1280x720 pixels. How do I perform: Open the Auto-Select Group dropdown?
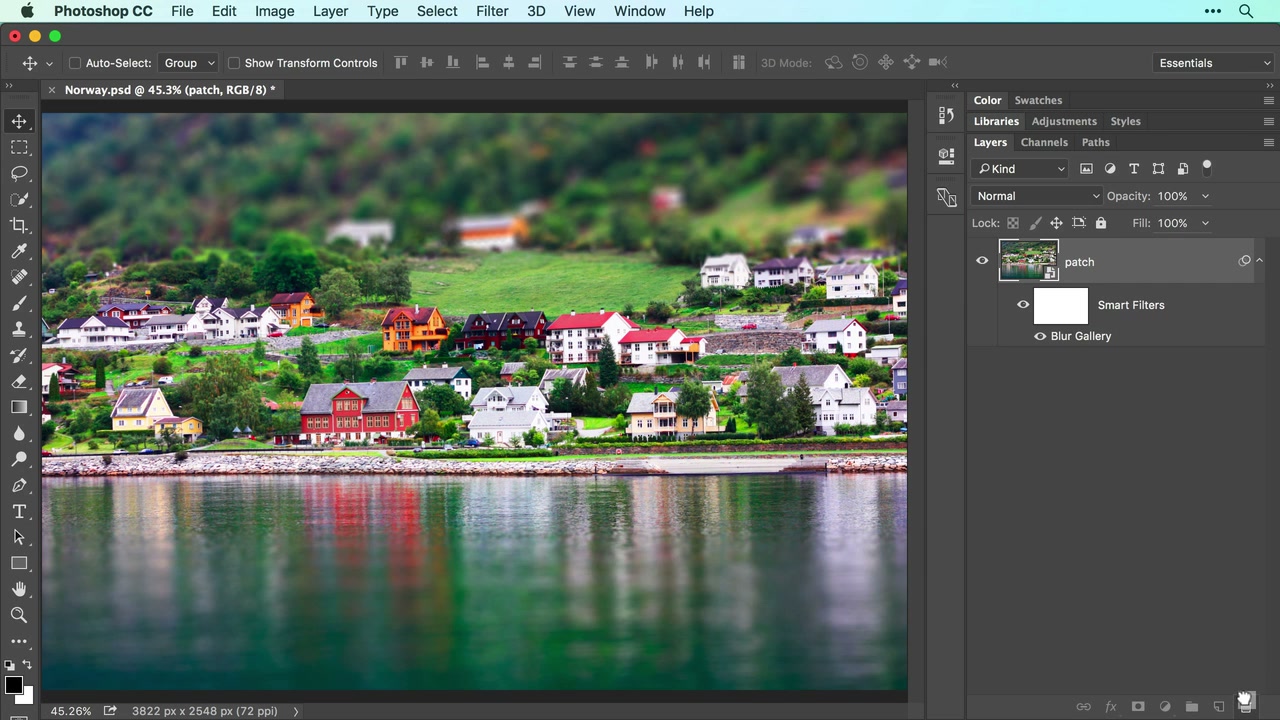point(189,63)
